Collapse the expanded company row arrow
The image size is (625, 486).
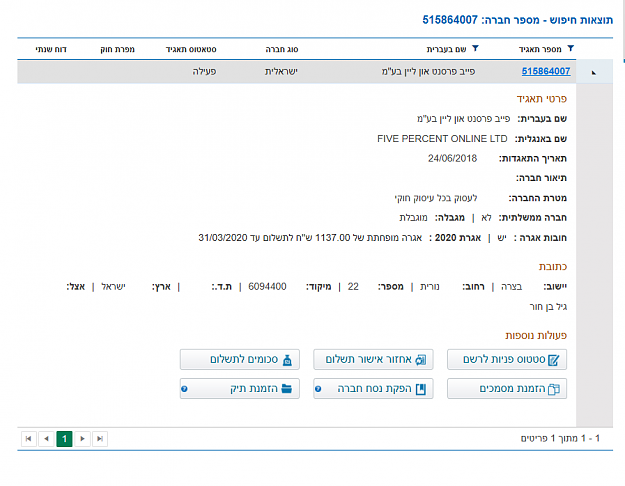point(594,73)
